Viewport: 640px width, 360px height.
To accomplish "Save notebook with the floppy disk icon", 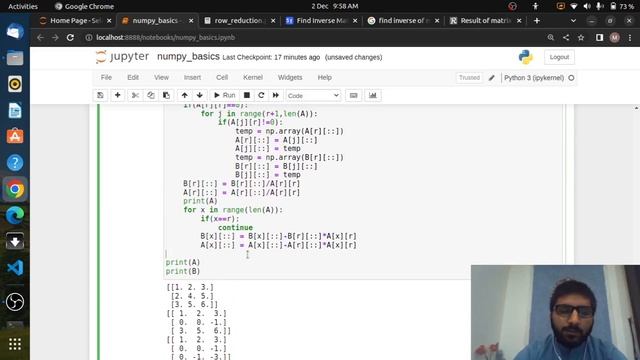I will (100, 95).
